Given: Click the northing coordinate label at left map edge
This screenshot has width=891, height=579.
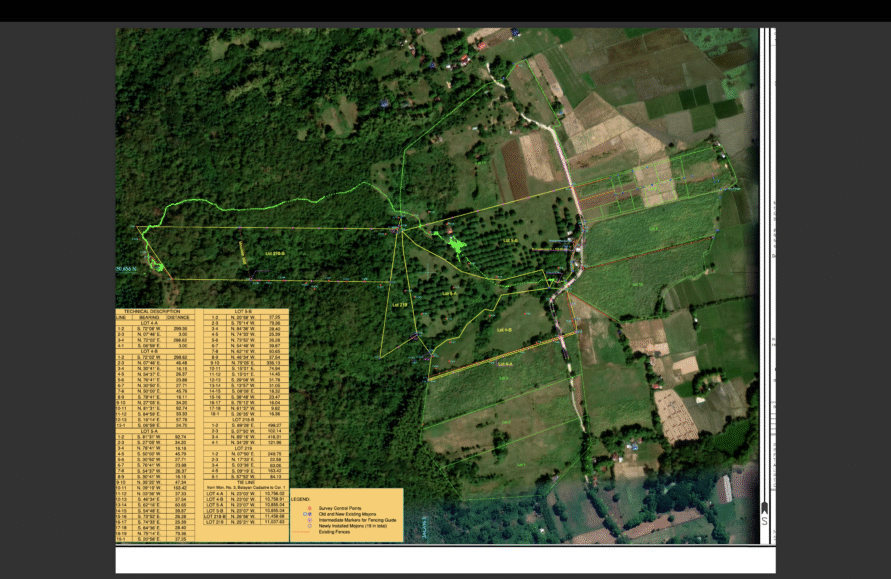Looking at the screenshot, I should coord(127,269).
